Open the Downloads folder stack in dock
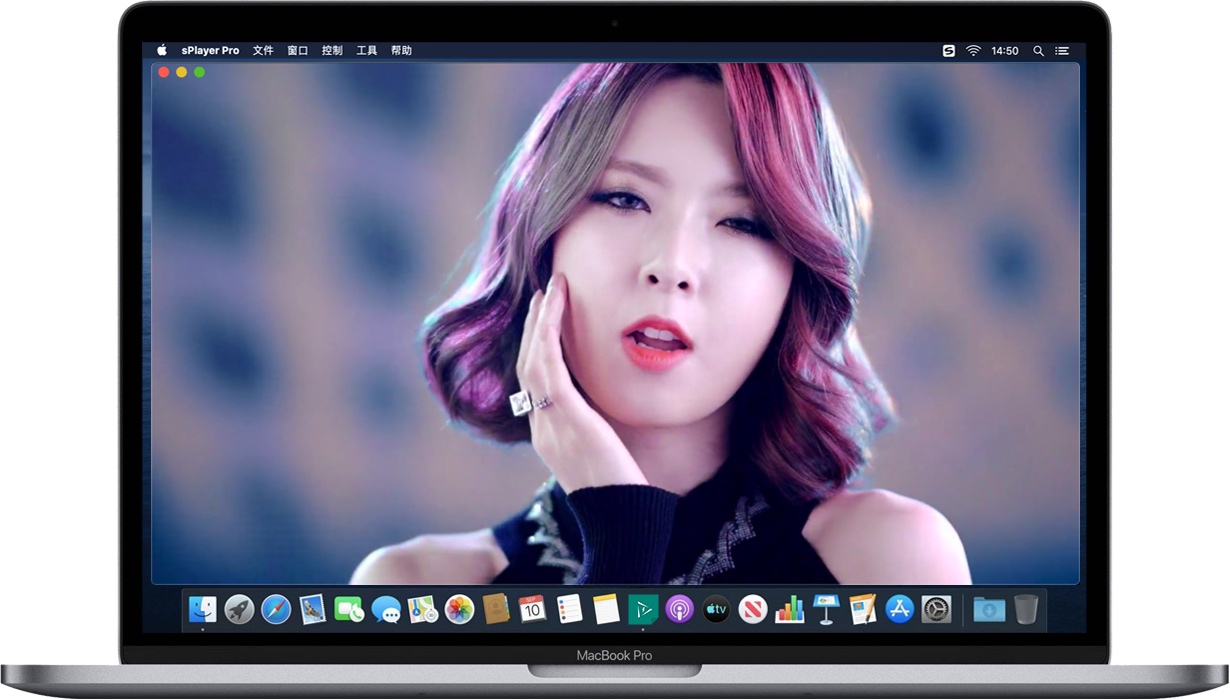 tap(988, 608)
